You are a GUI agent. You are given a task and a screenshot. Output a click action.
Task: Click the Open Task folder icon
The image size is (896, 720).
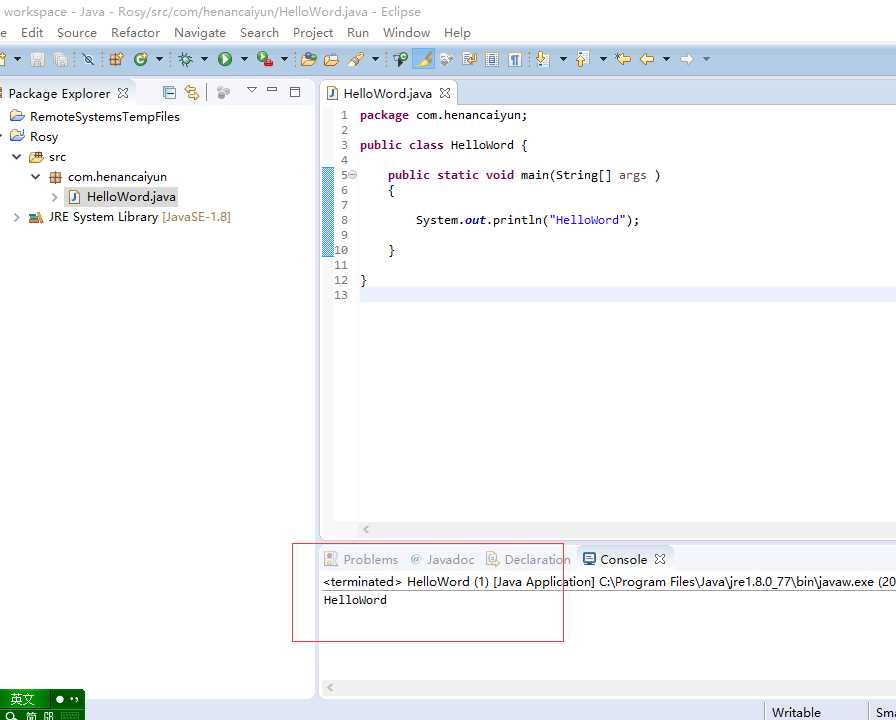click(x=331, y=59)
